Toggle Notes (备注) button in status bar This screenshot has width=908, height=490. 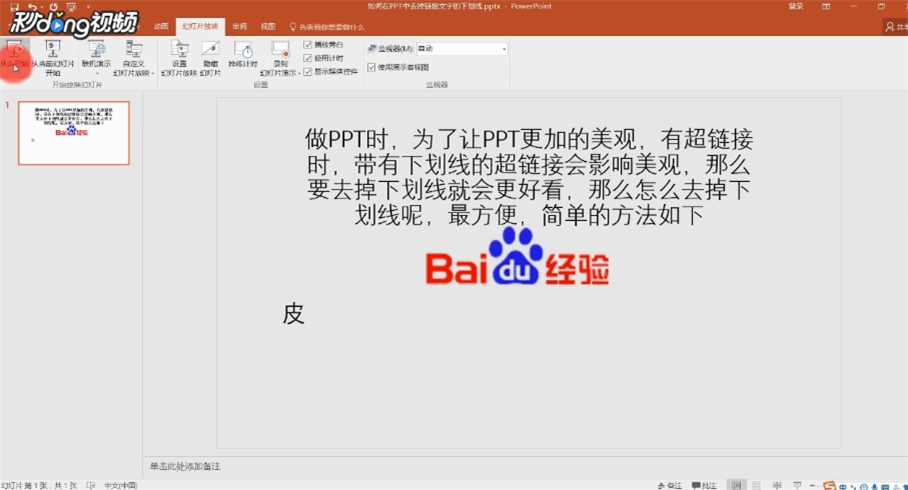click(x=669, y=485)
